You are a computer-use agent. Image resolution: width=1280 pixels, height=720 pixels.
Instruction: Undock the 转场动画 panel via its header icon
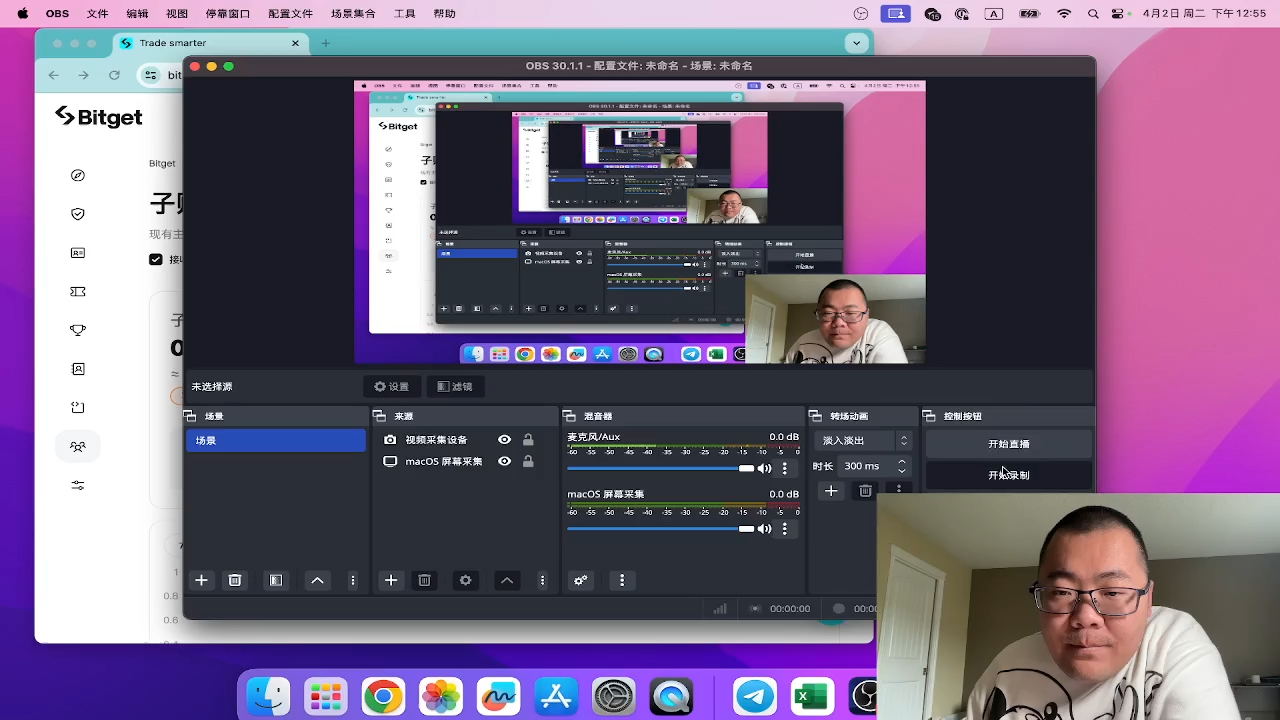[x=815, y=416]
